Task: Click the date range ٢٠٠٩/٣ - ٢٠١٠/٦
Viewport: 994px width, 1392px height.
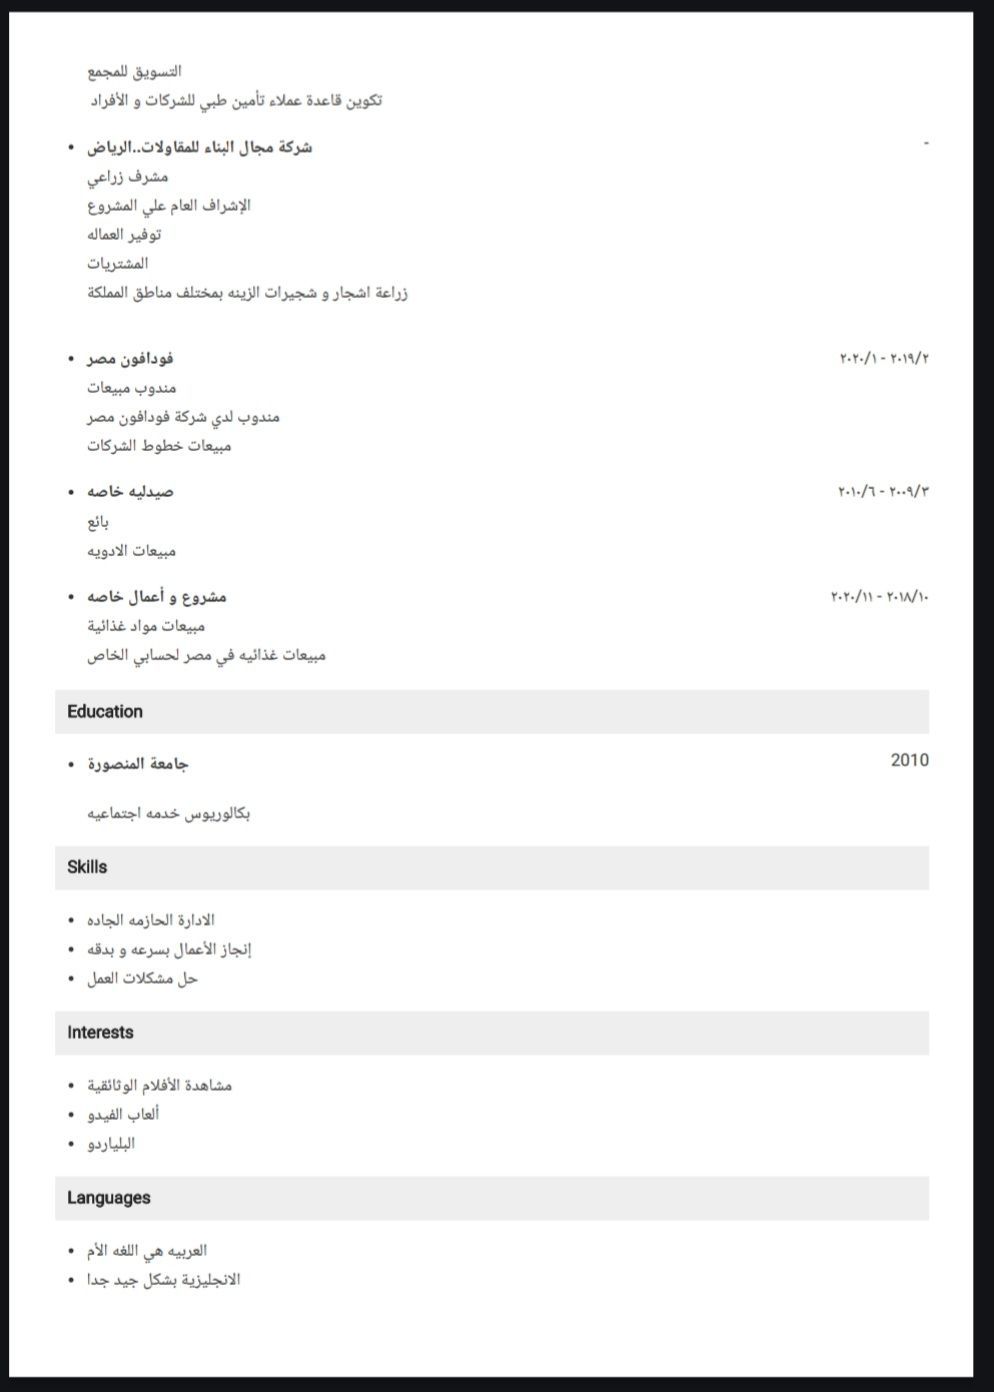Action: tap(882, 492)
